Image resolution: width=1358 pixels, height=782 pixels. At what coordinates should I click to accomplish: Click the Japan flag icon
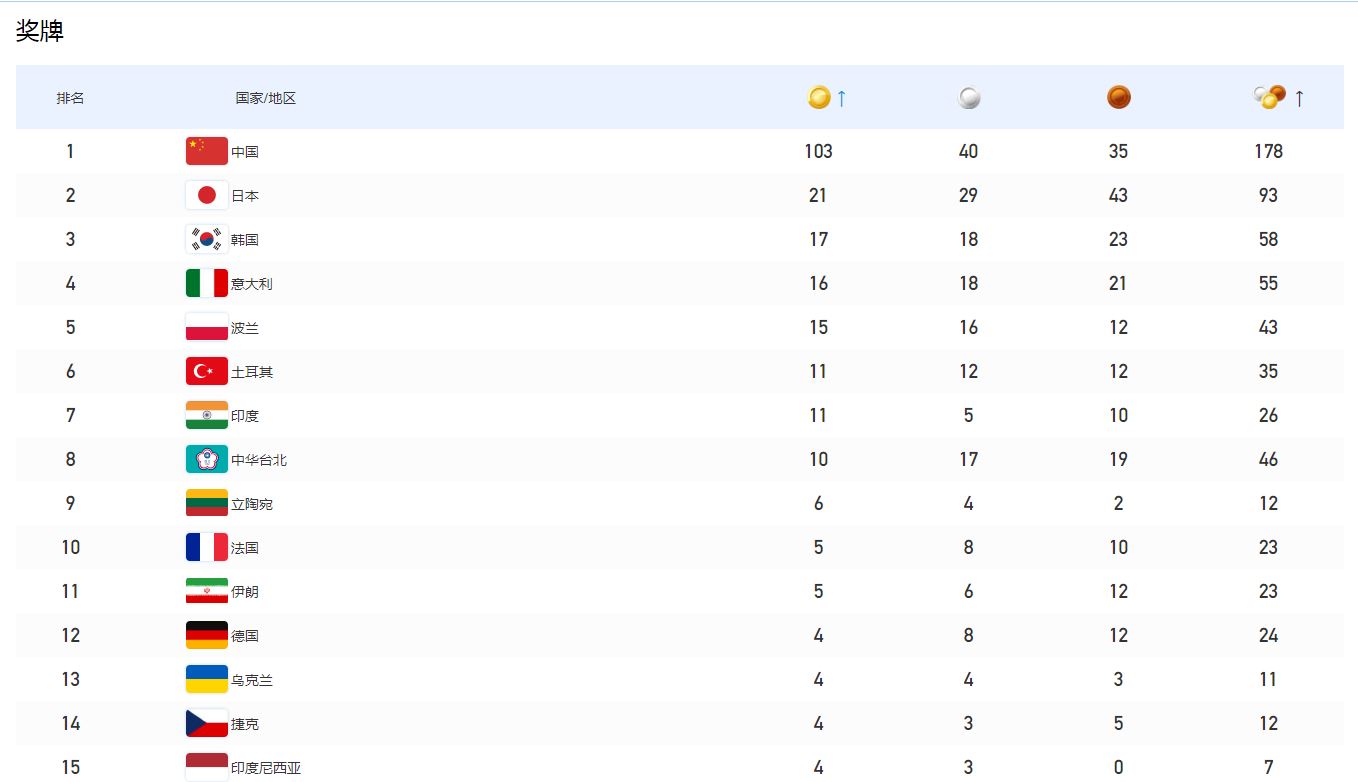[x=207, y=195]
